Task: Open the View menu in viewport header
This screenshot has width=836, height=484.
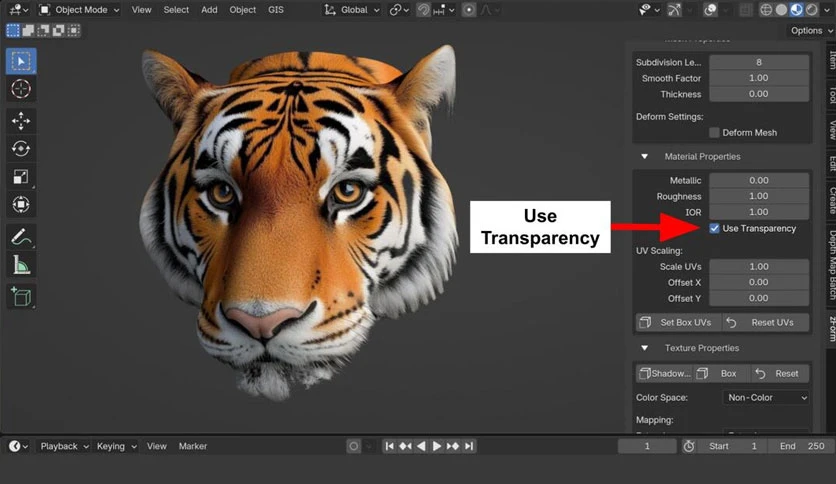Action: [141, 10]
